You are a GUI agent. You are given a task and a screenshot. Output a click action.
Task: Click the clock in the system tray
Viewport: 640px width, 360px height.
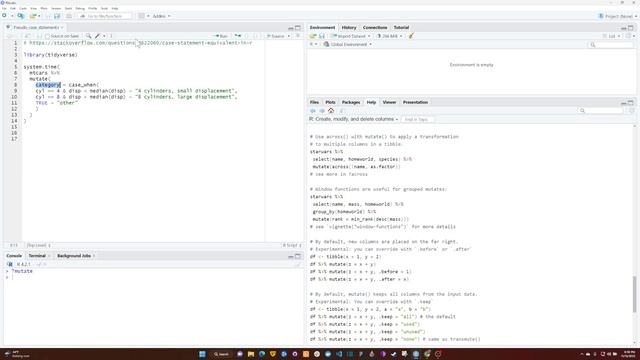629,354
